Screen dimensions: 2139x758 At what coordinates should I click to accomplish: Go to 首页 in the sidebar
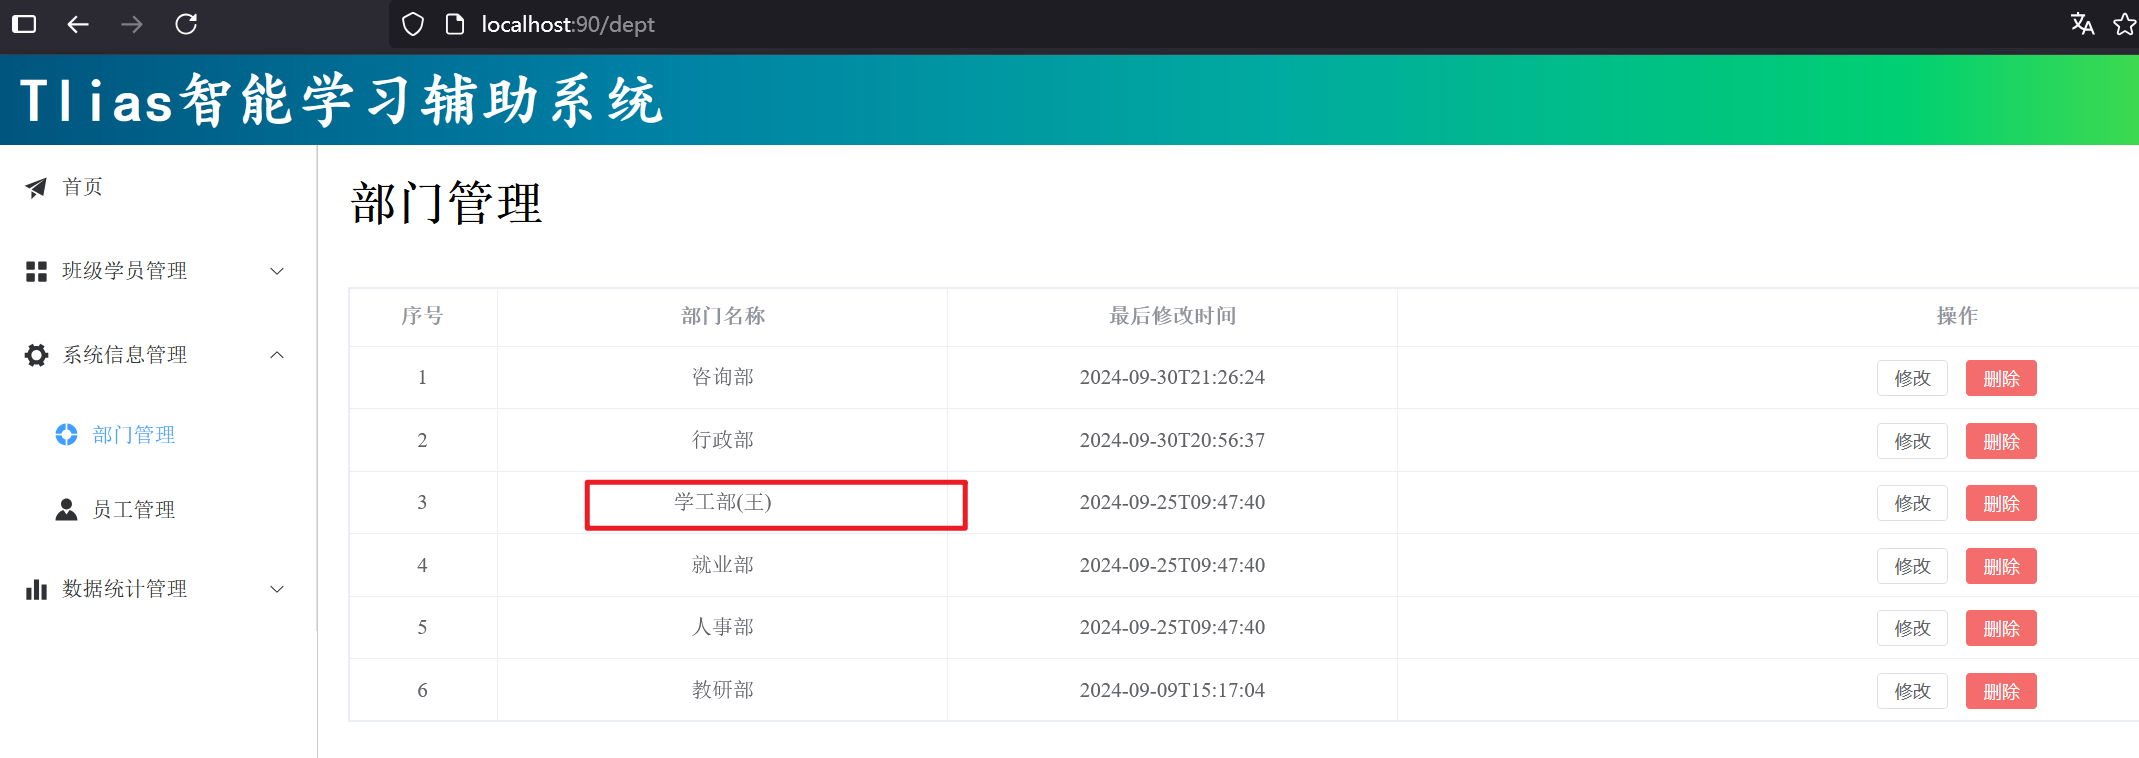pos(82,187)
